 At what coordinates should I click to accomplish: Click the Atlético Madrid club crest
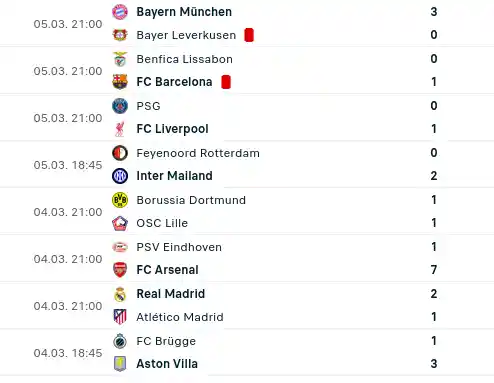(120, 317)
